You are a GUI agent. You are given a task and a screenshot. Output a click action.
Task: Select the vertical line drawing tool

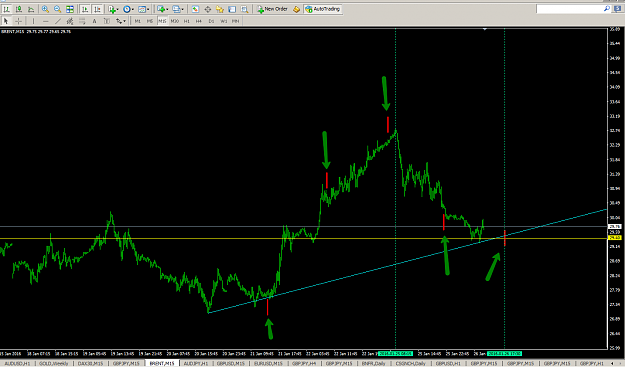[33, 21]
